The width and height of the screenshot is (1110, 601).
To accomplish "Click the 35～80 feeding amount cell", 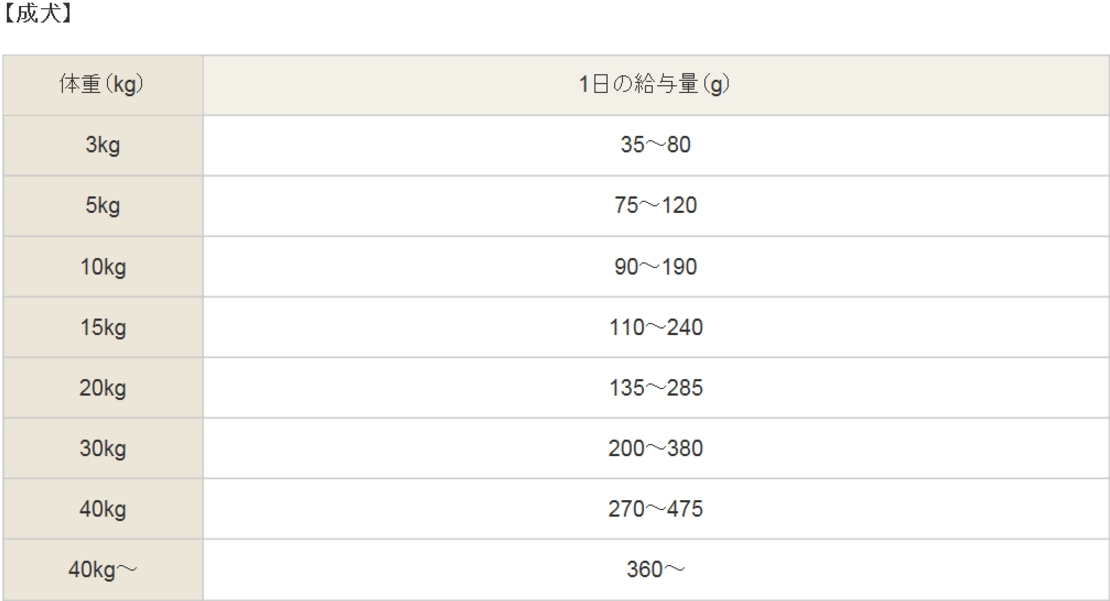I will [655, 146].
